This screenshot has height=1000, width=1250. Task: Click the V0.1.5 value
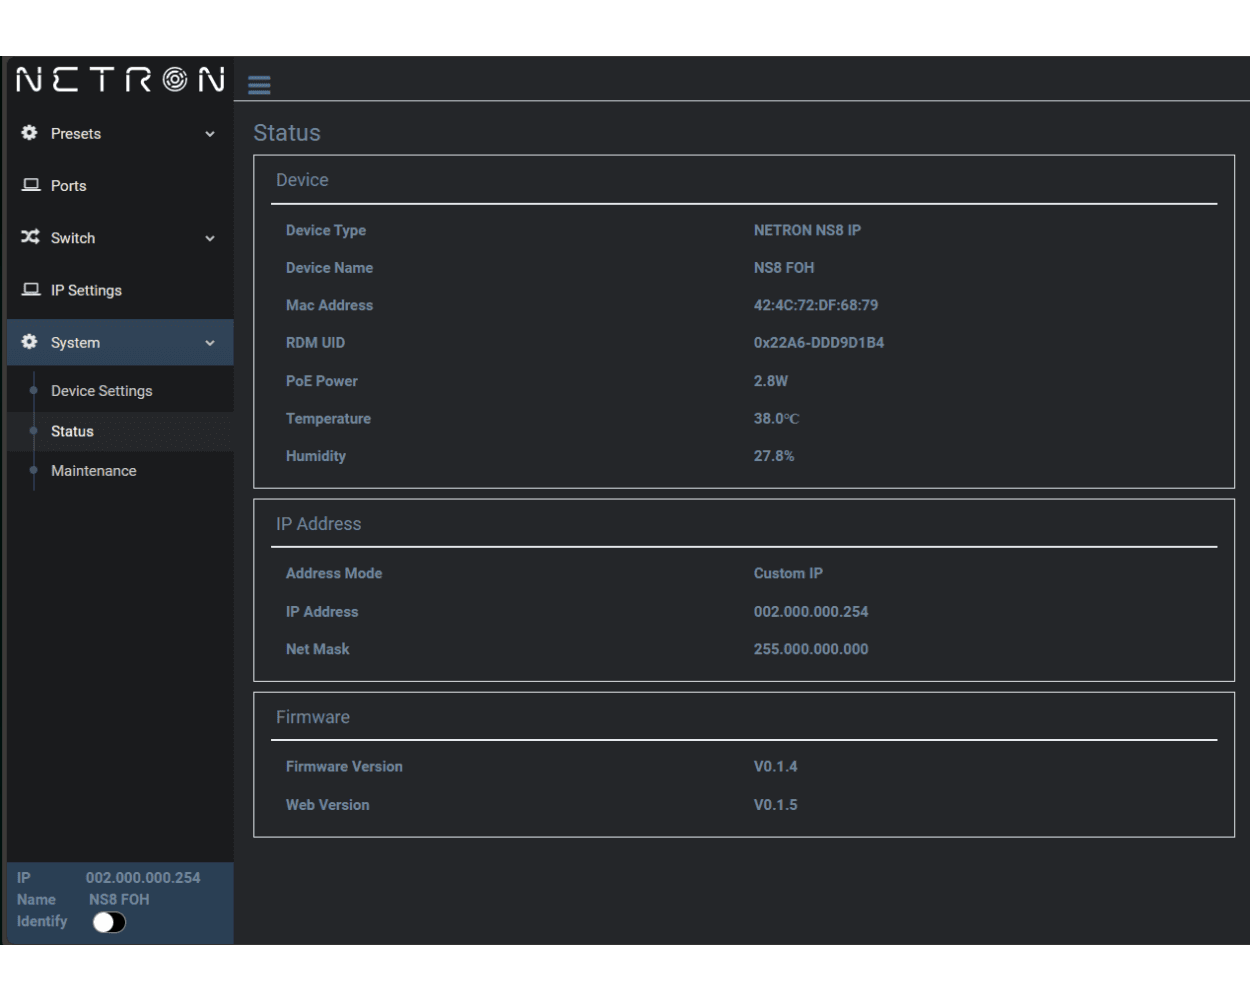(776, 805)
